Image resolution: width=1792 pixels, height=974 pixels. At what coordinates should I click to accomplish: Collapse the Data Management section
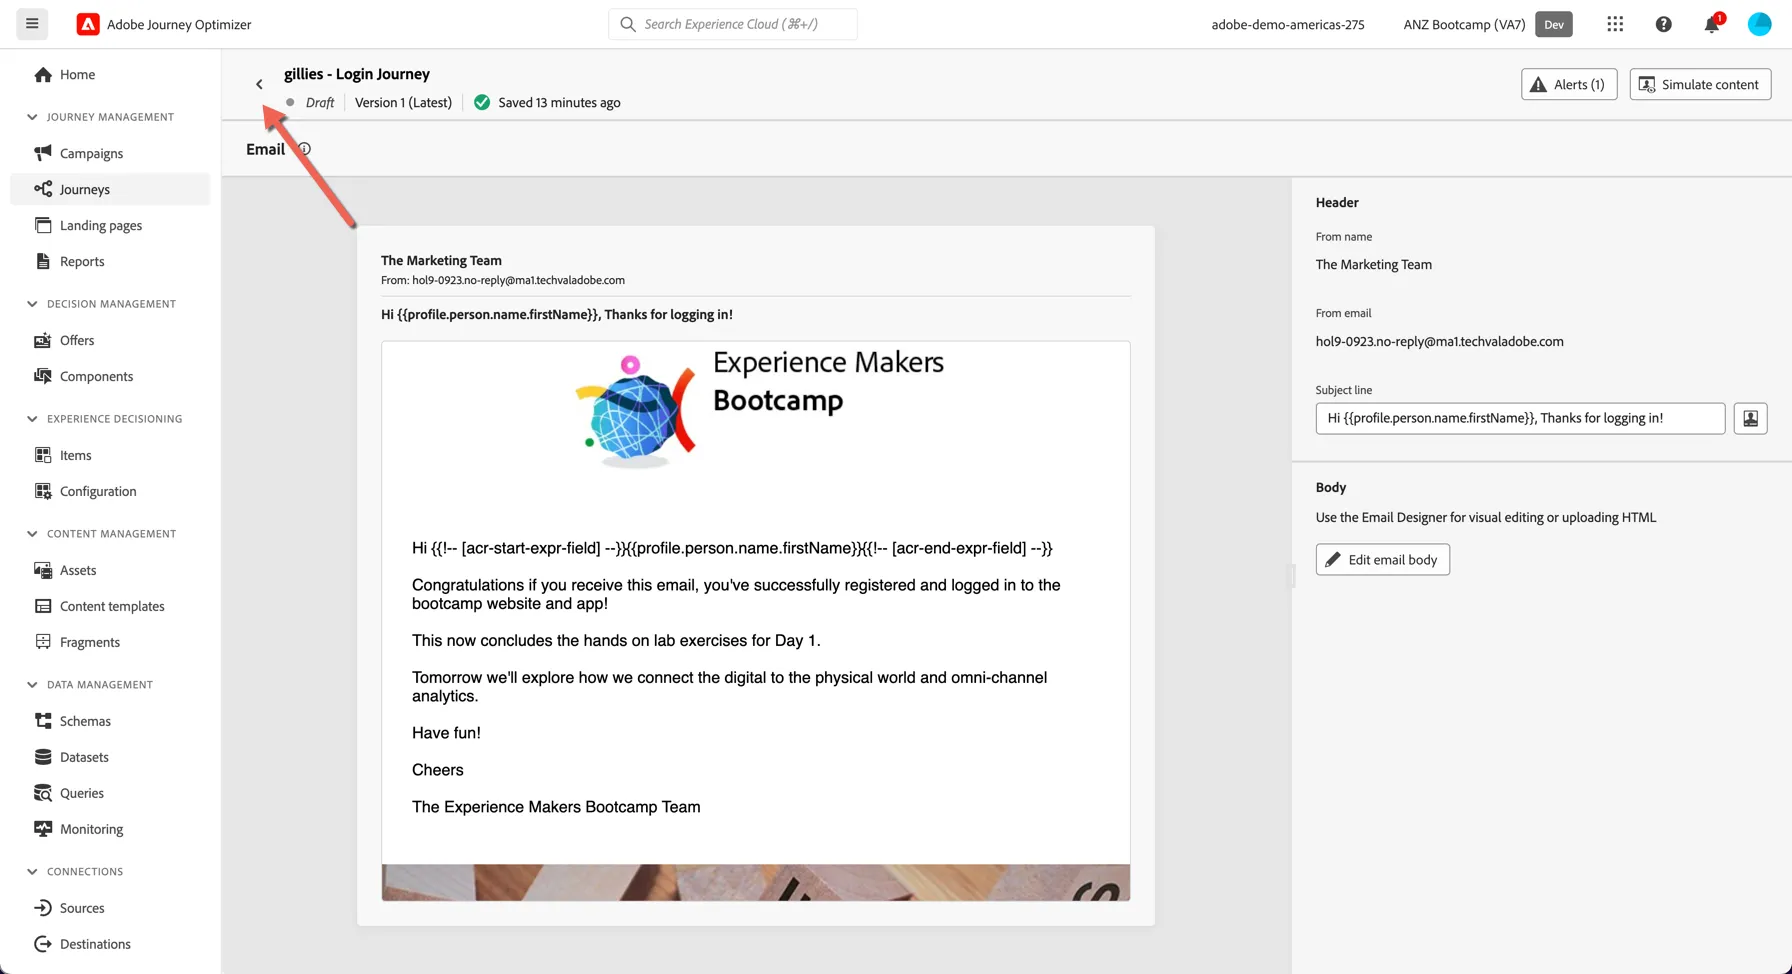(x=32, y=685)
